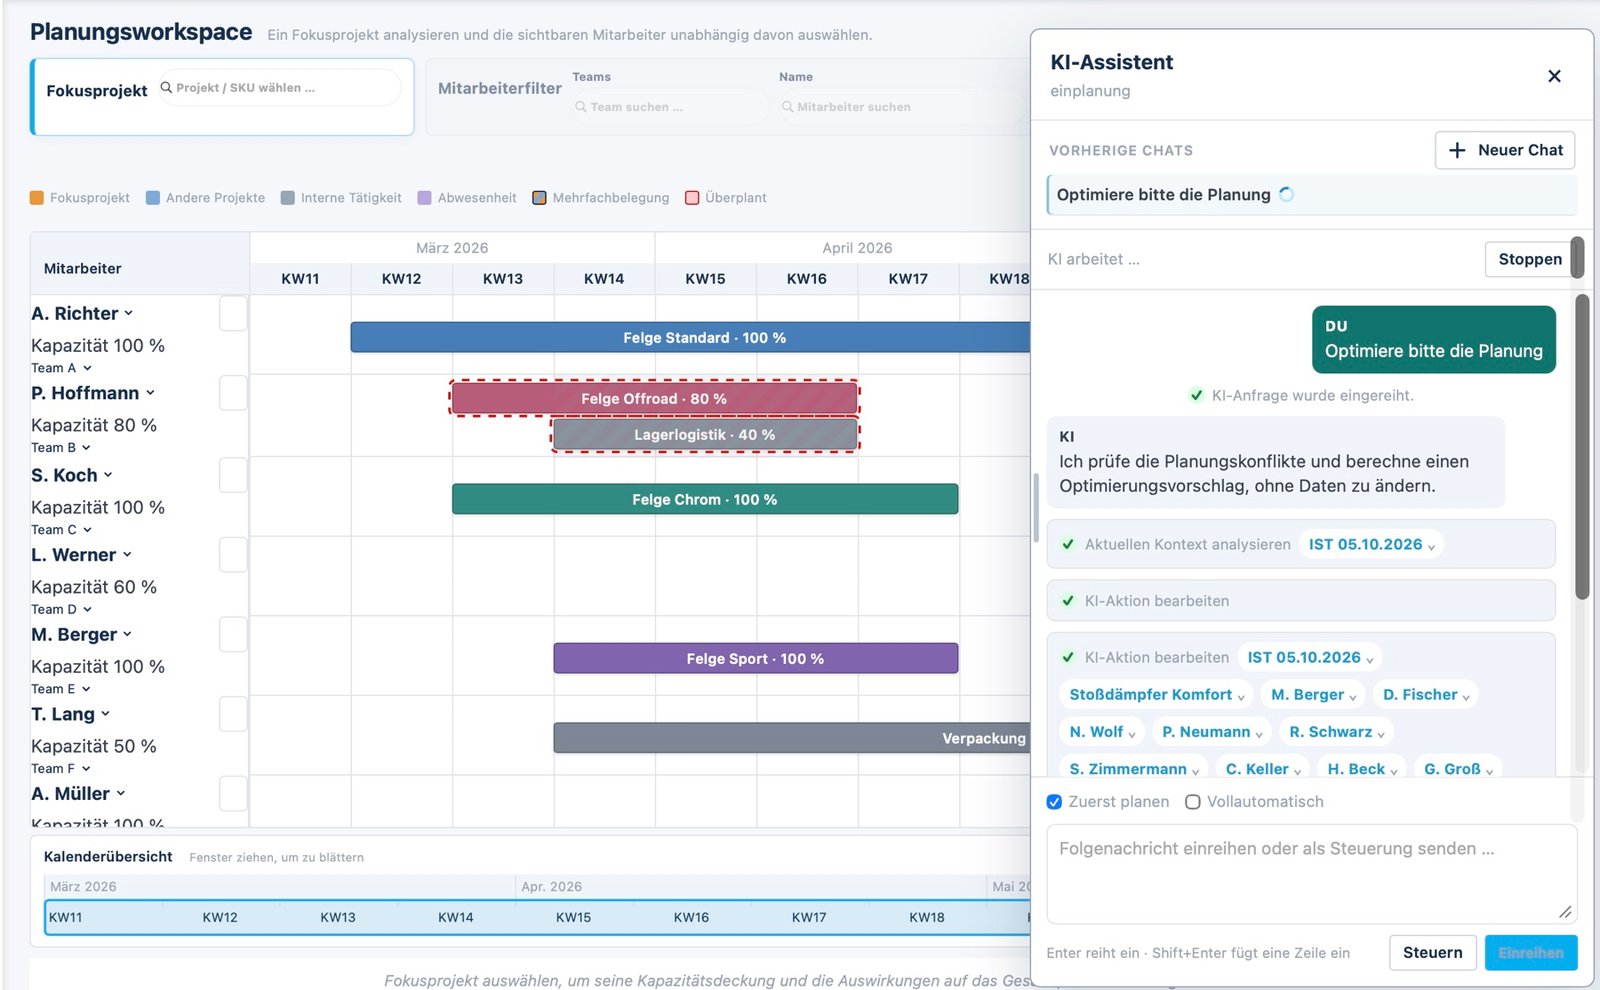Open the IST 05.10.2026 chip in Kontext row
The image size is (1600, 990).
click(x=1371, y=544)
